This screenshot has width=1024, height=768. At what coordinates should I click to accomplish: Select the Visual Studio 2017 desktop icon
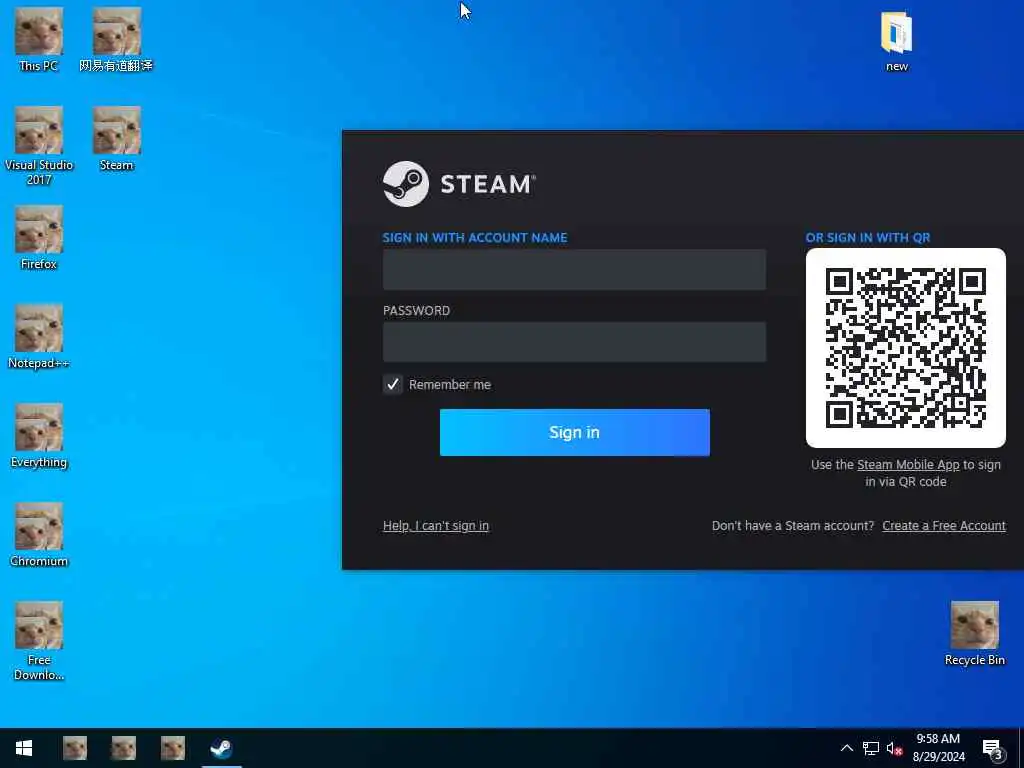(x=39, y=145)
